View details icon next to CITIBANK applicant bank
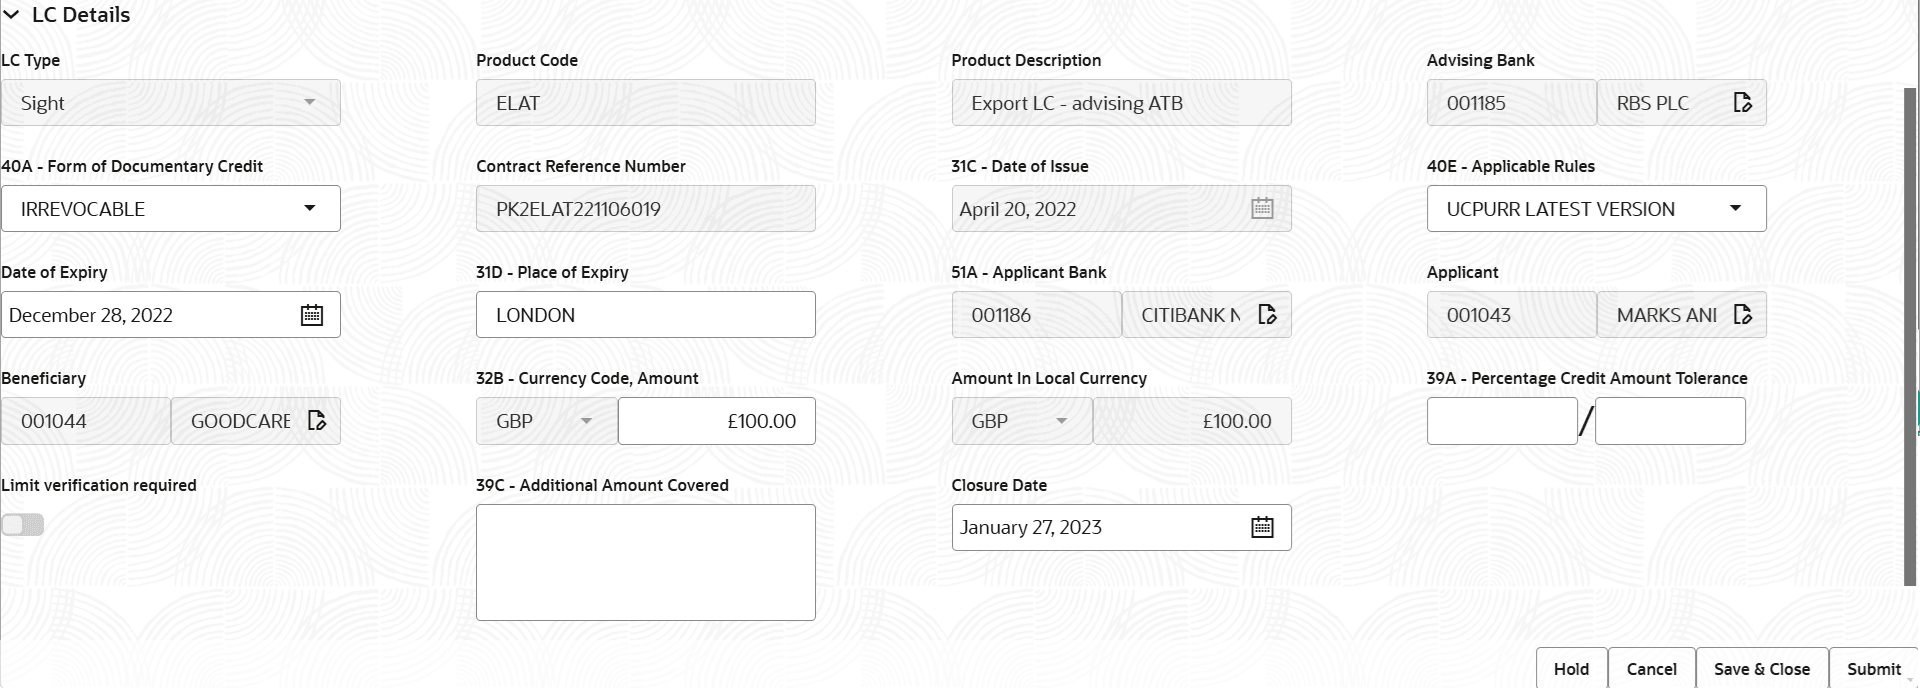Screen dimensions: 1920x688 tap(1267, 314)
